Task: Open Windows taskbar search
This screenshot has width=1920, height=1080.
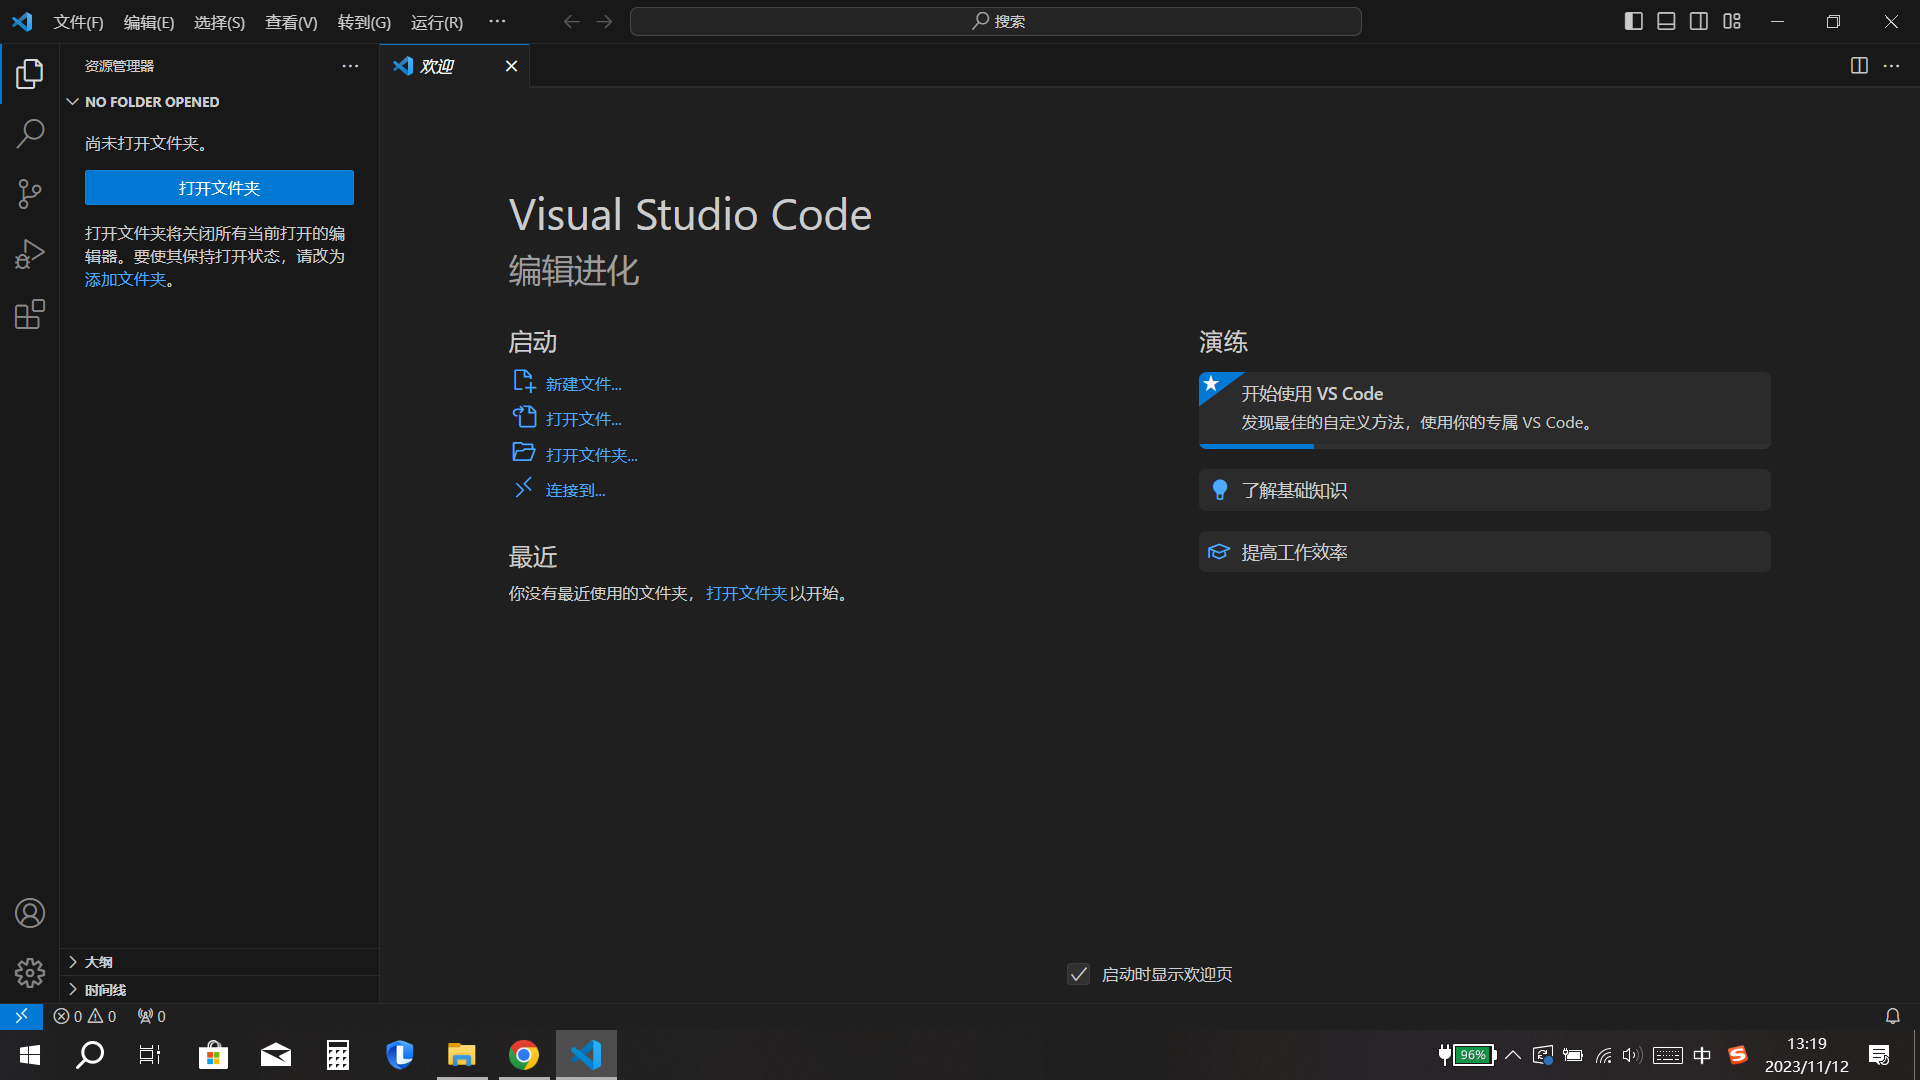Action: coord(90,1055)
